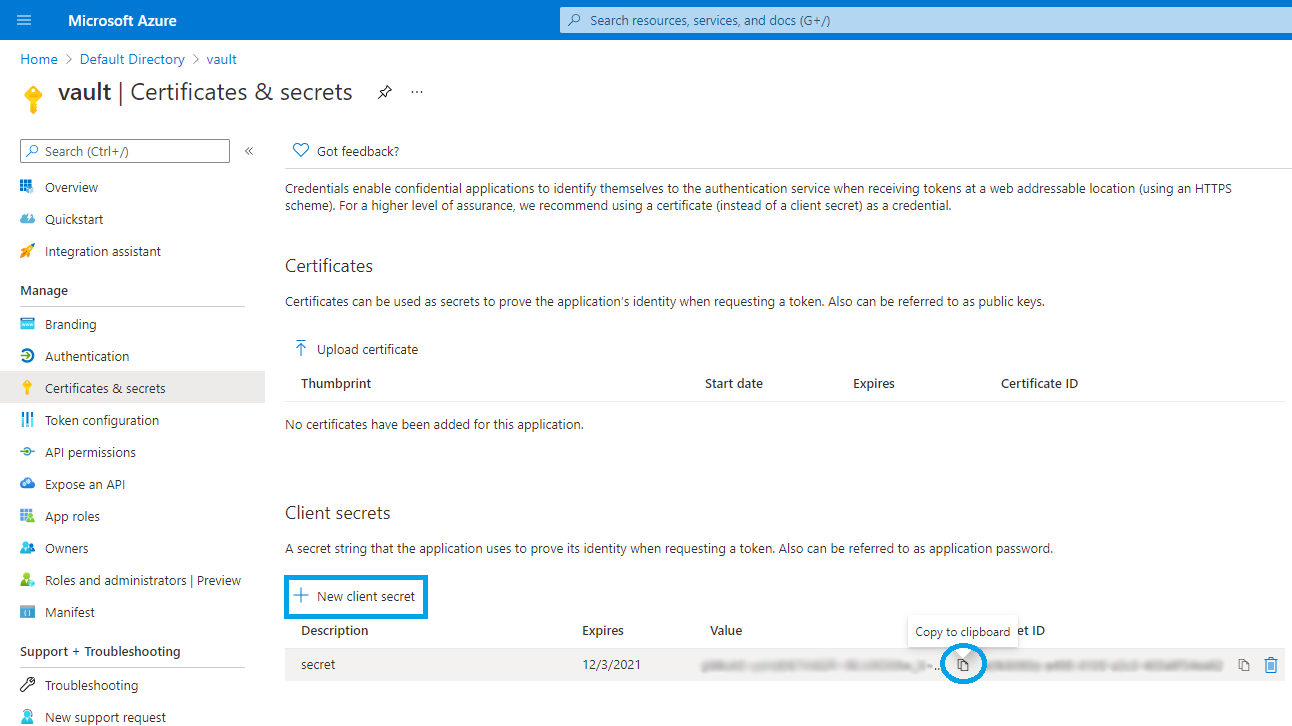Click the Owners people icon
Viewport: 1292px width, 726px height.
click(27, 548)
